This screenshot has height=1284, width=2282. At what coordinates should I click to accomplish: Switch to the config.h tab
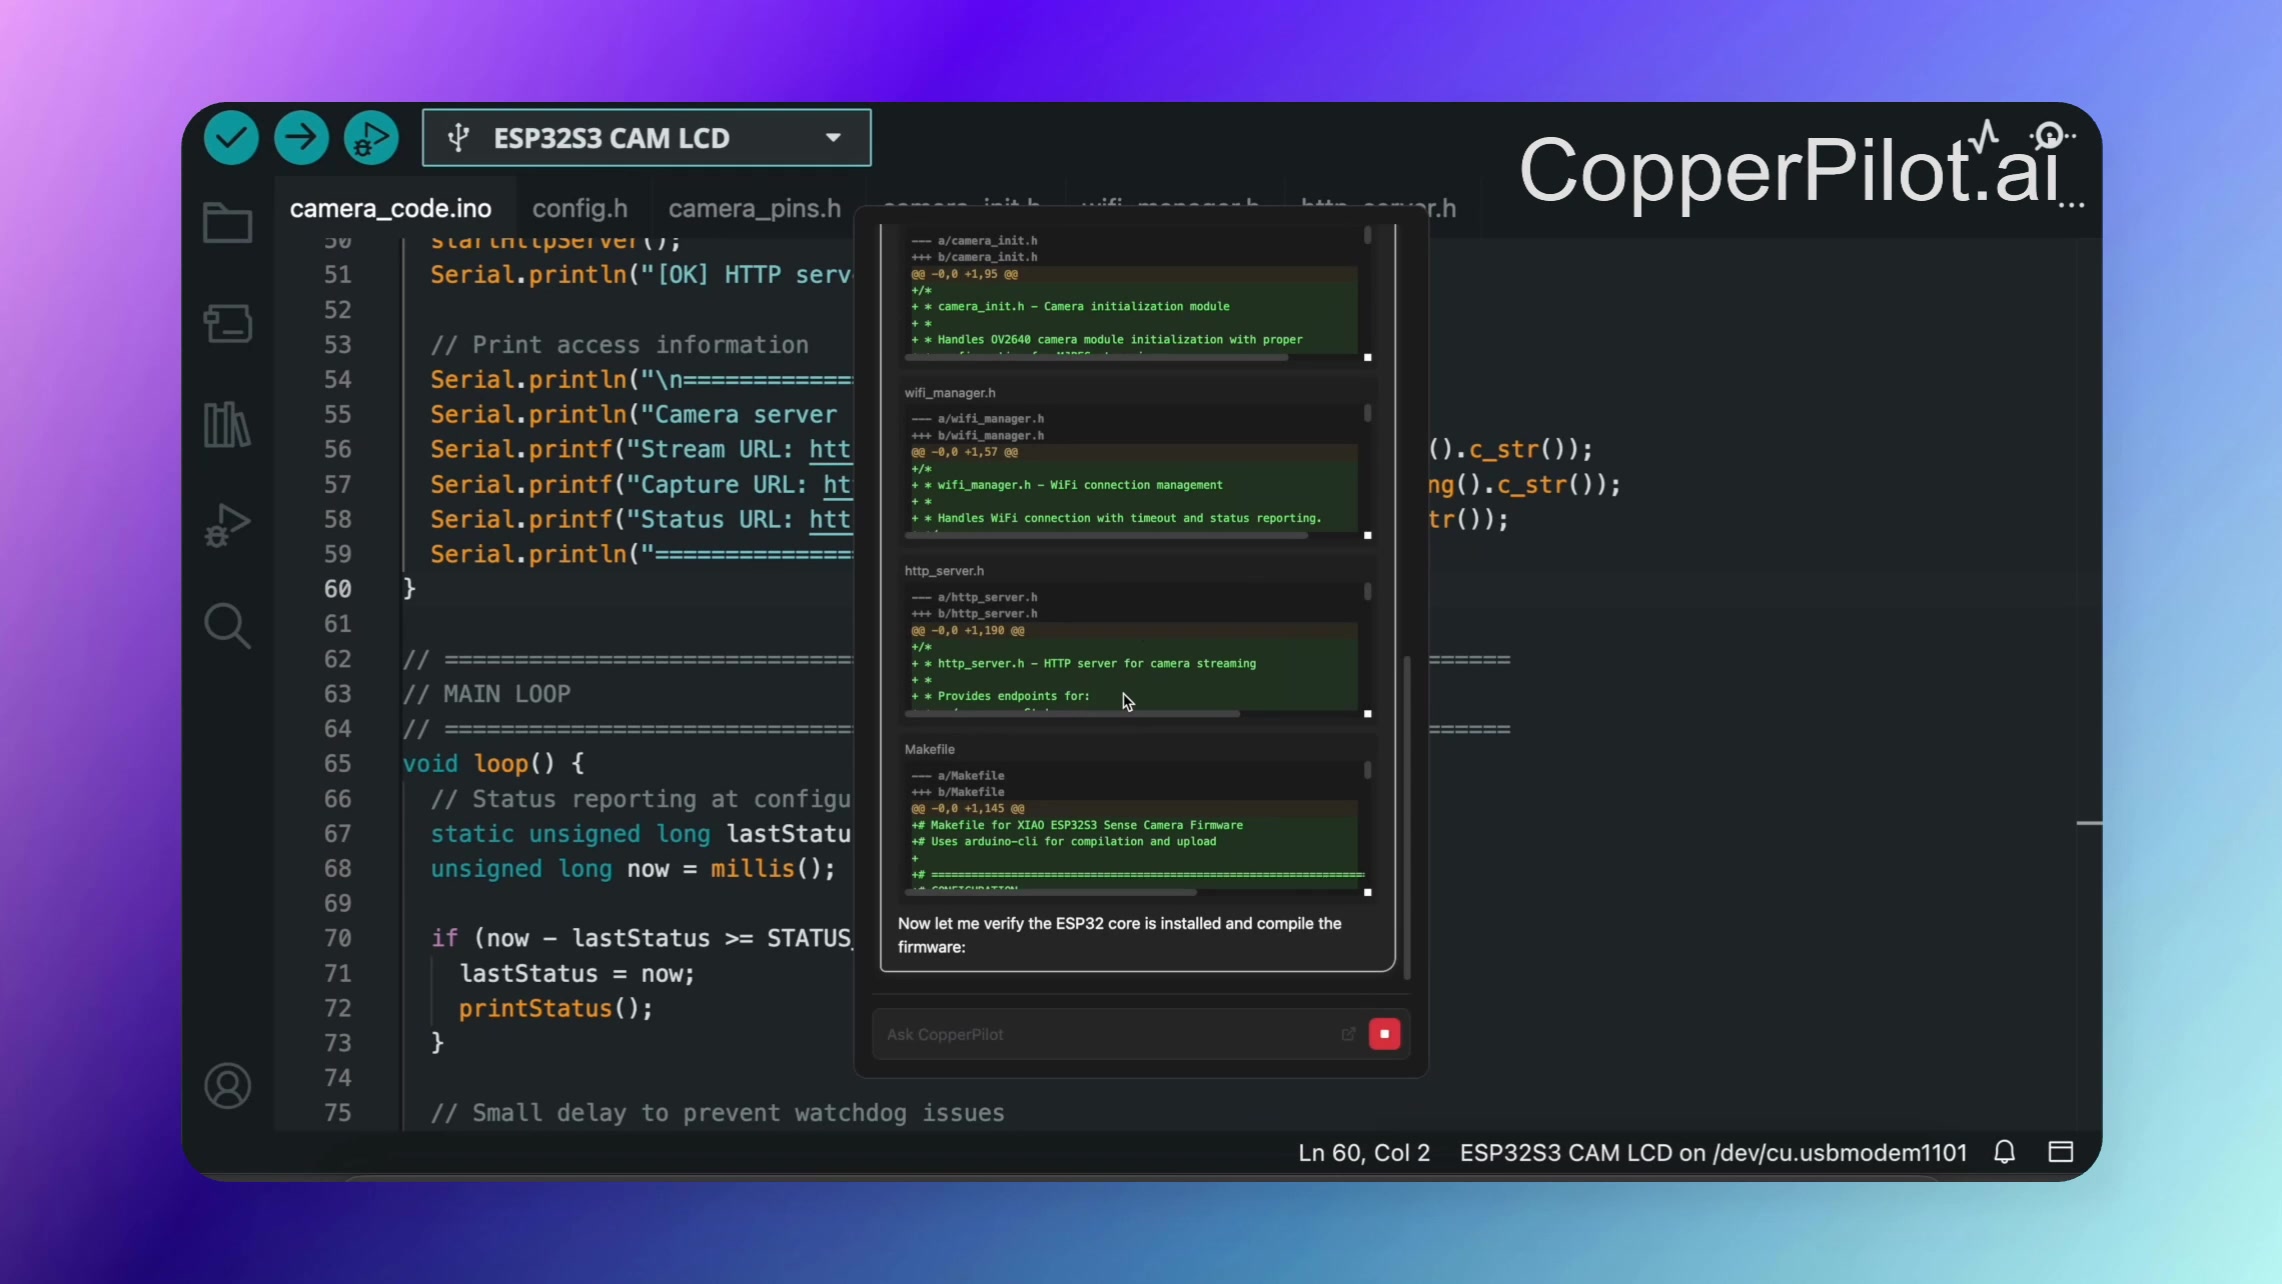pos(580,208)
